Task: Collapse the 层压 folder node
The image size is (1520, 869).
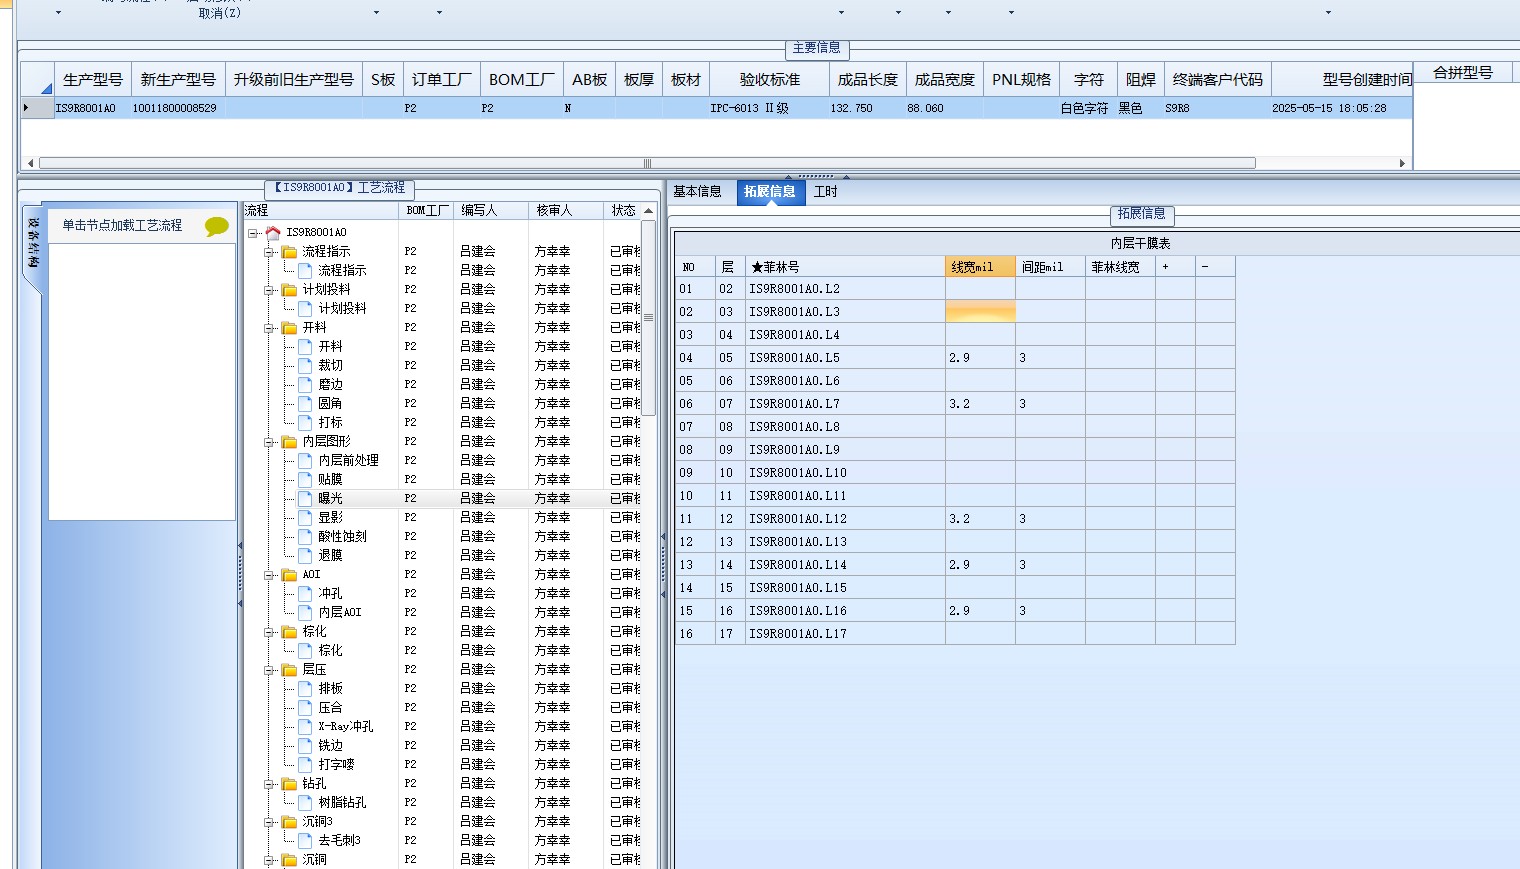Action: 269,670
